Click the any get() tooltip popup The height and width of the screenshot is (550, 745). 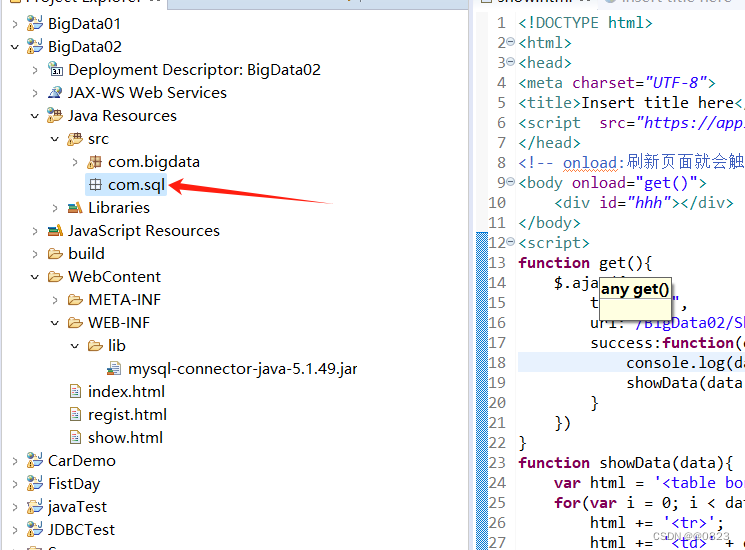tap(635, 298)
